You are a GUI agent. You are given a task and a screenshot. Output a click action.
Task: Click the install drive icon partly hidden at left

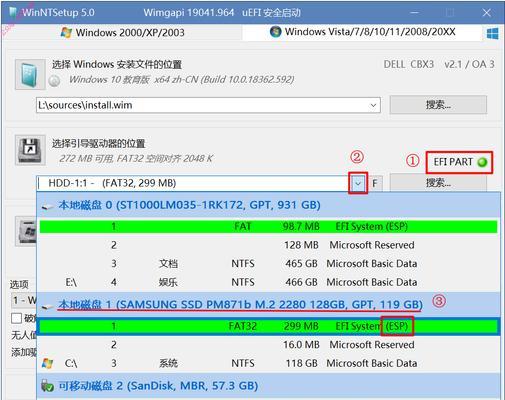coord(26,231)
